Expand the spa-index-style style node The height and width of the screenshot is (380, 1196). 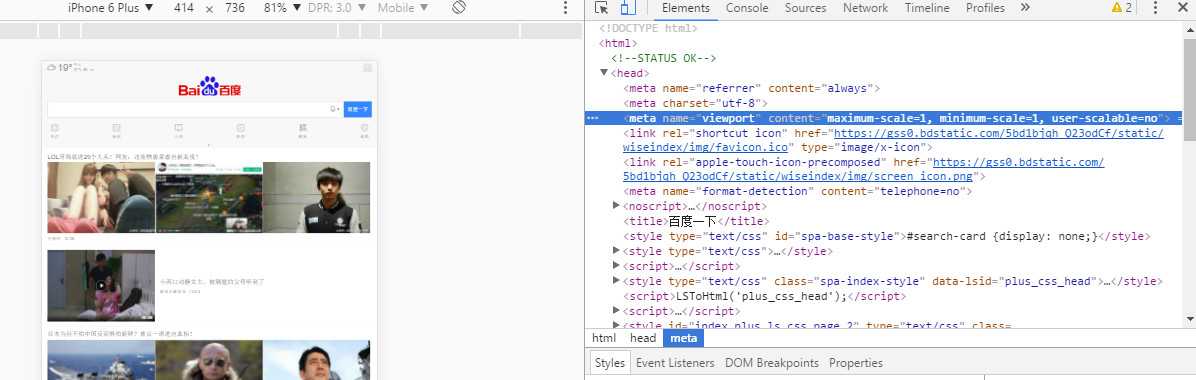(x=616, y=281)
